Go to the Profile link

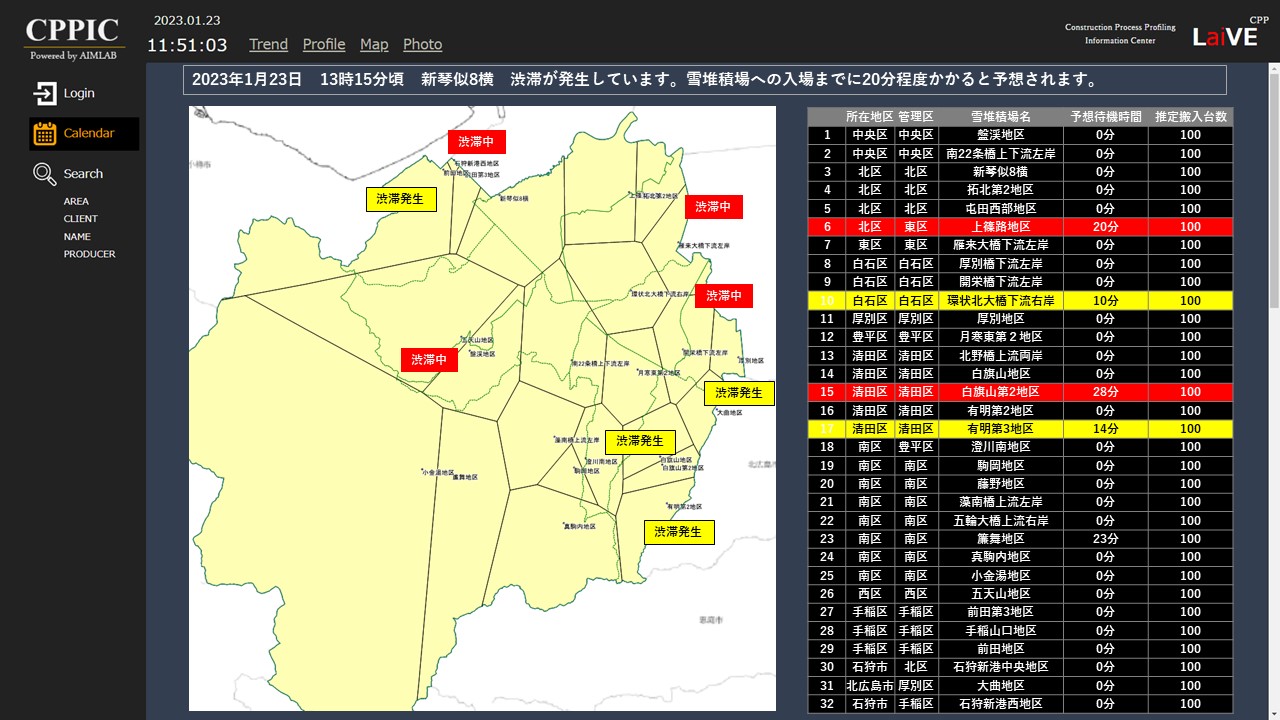(324, 44)
